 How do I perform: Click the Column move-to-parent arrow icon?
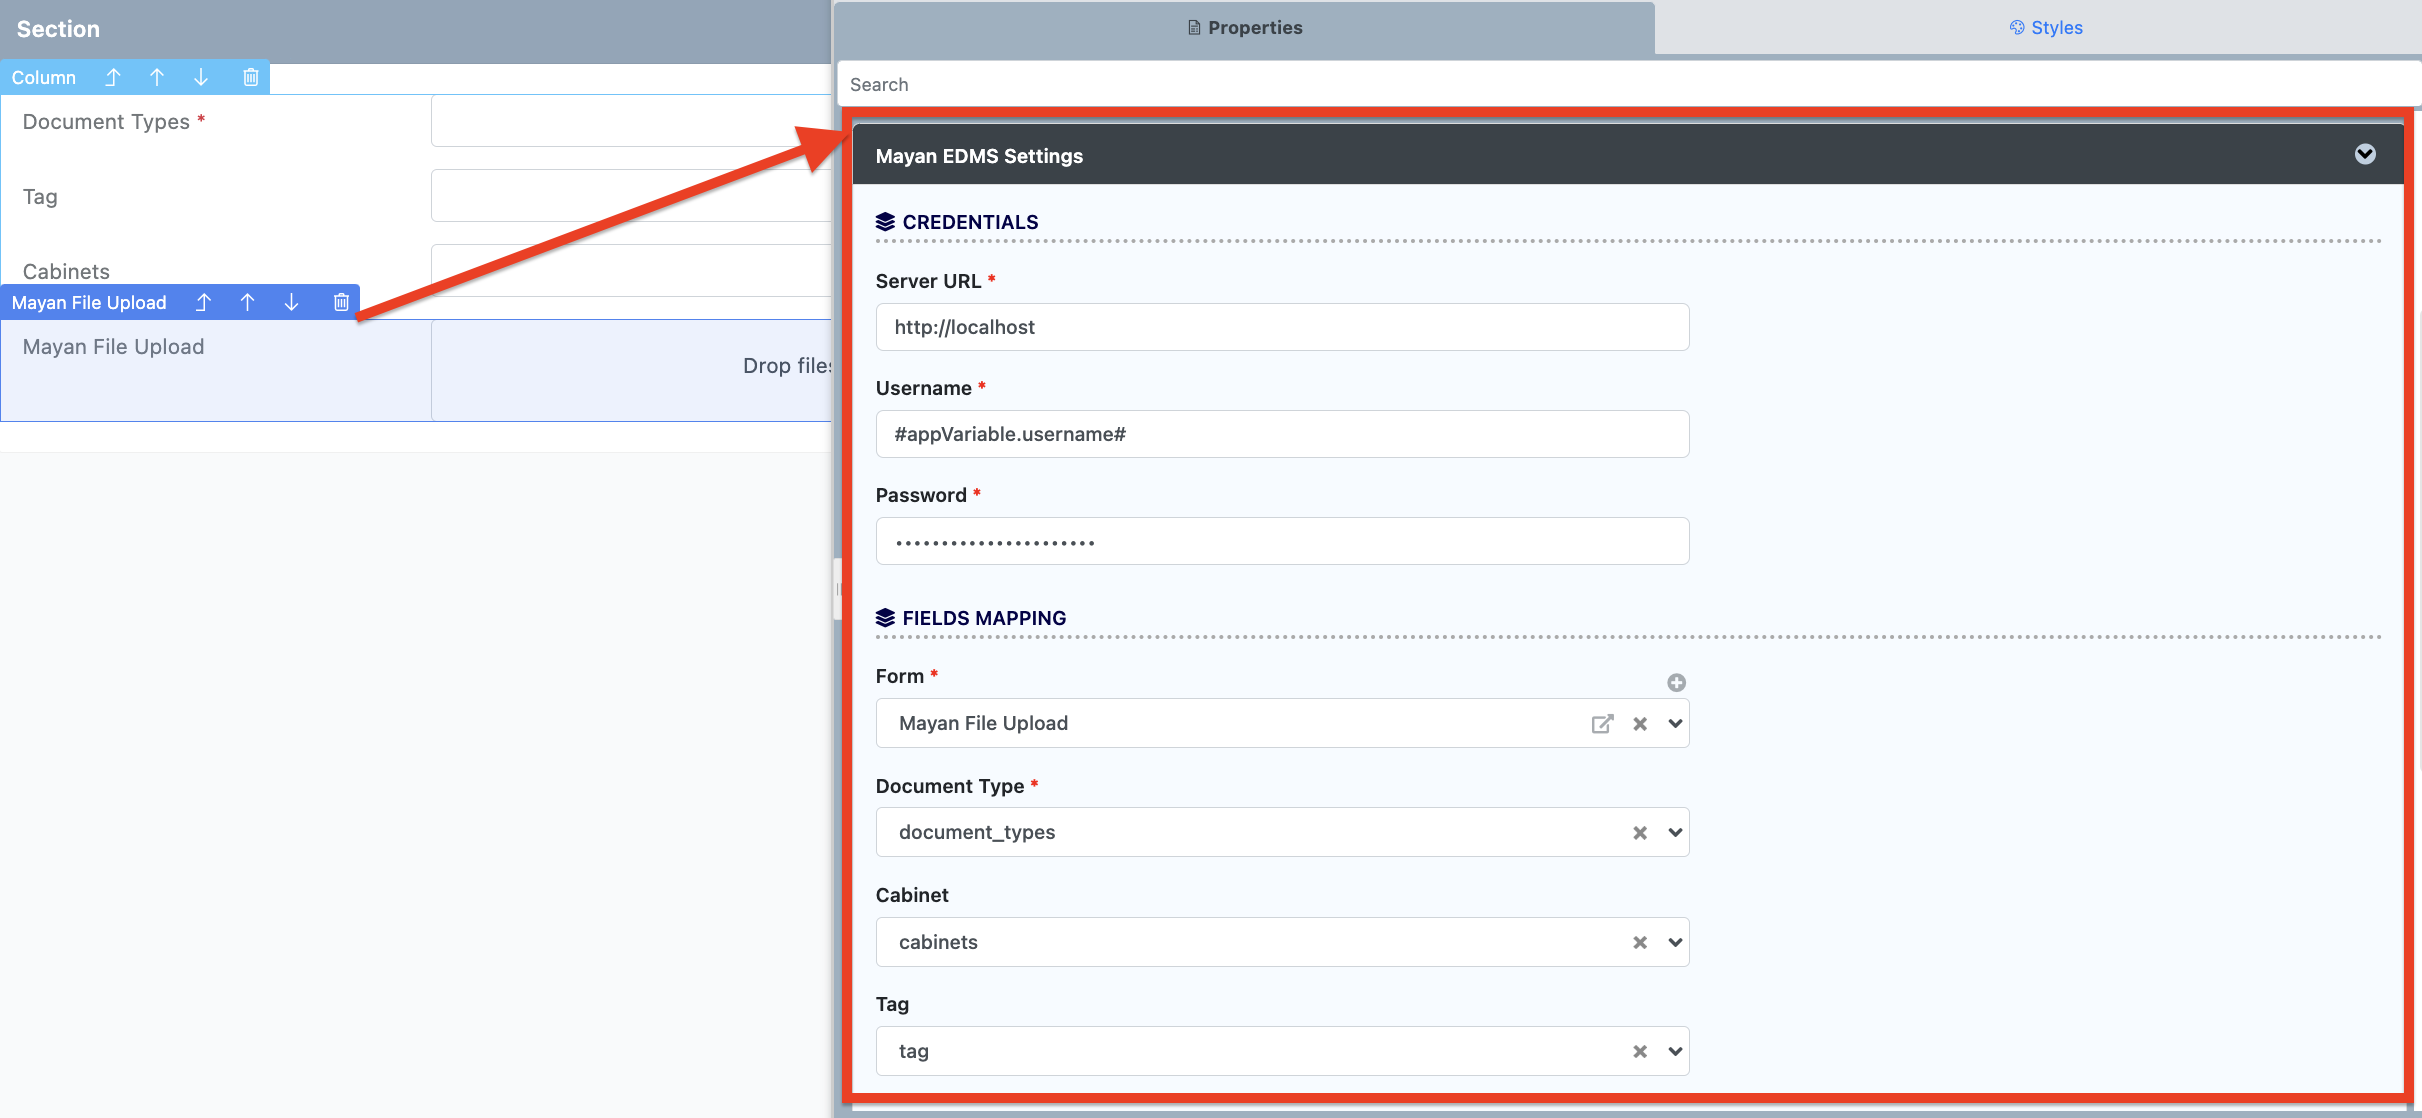coord(113,77)
